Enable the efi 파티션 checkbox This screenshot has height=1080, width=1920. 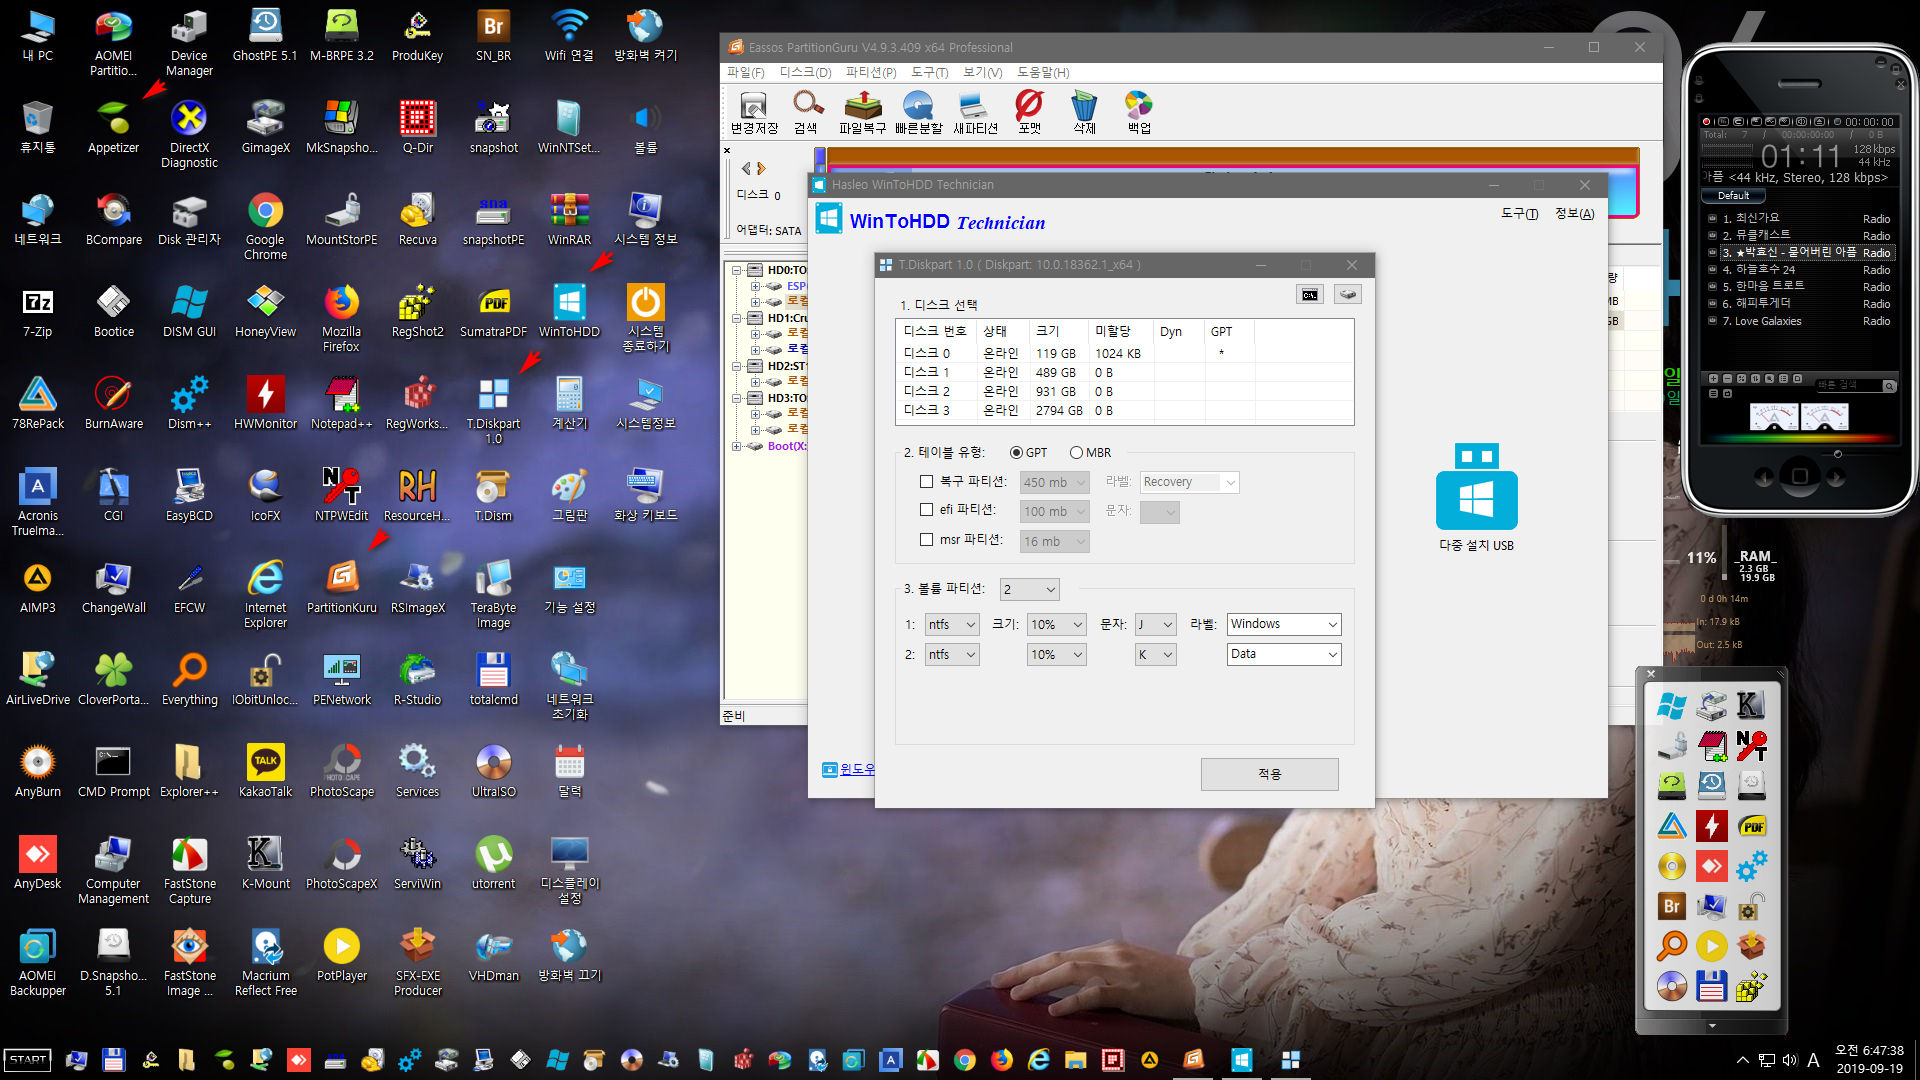pyautogui.click(x=926, y=510)
